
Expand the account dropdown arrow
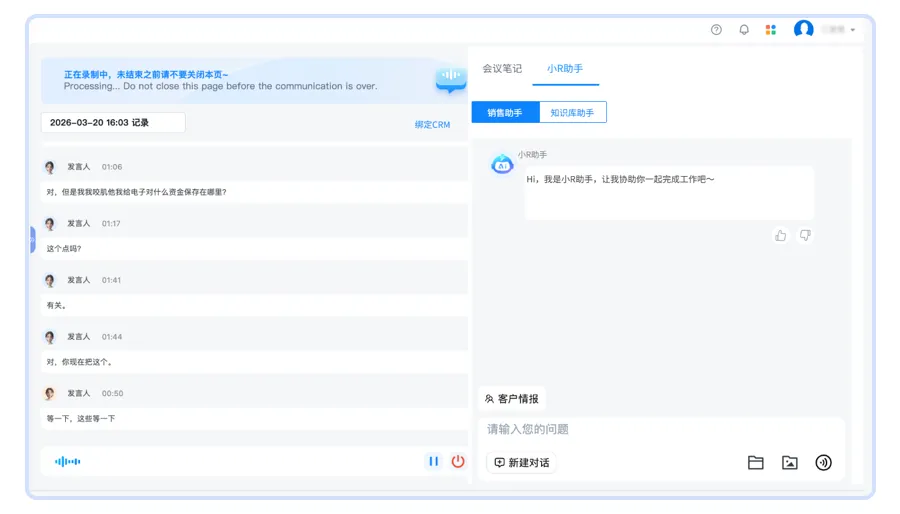[853, 30]
